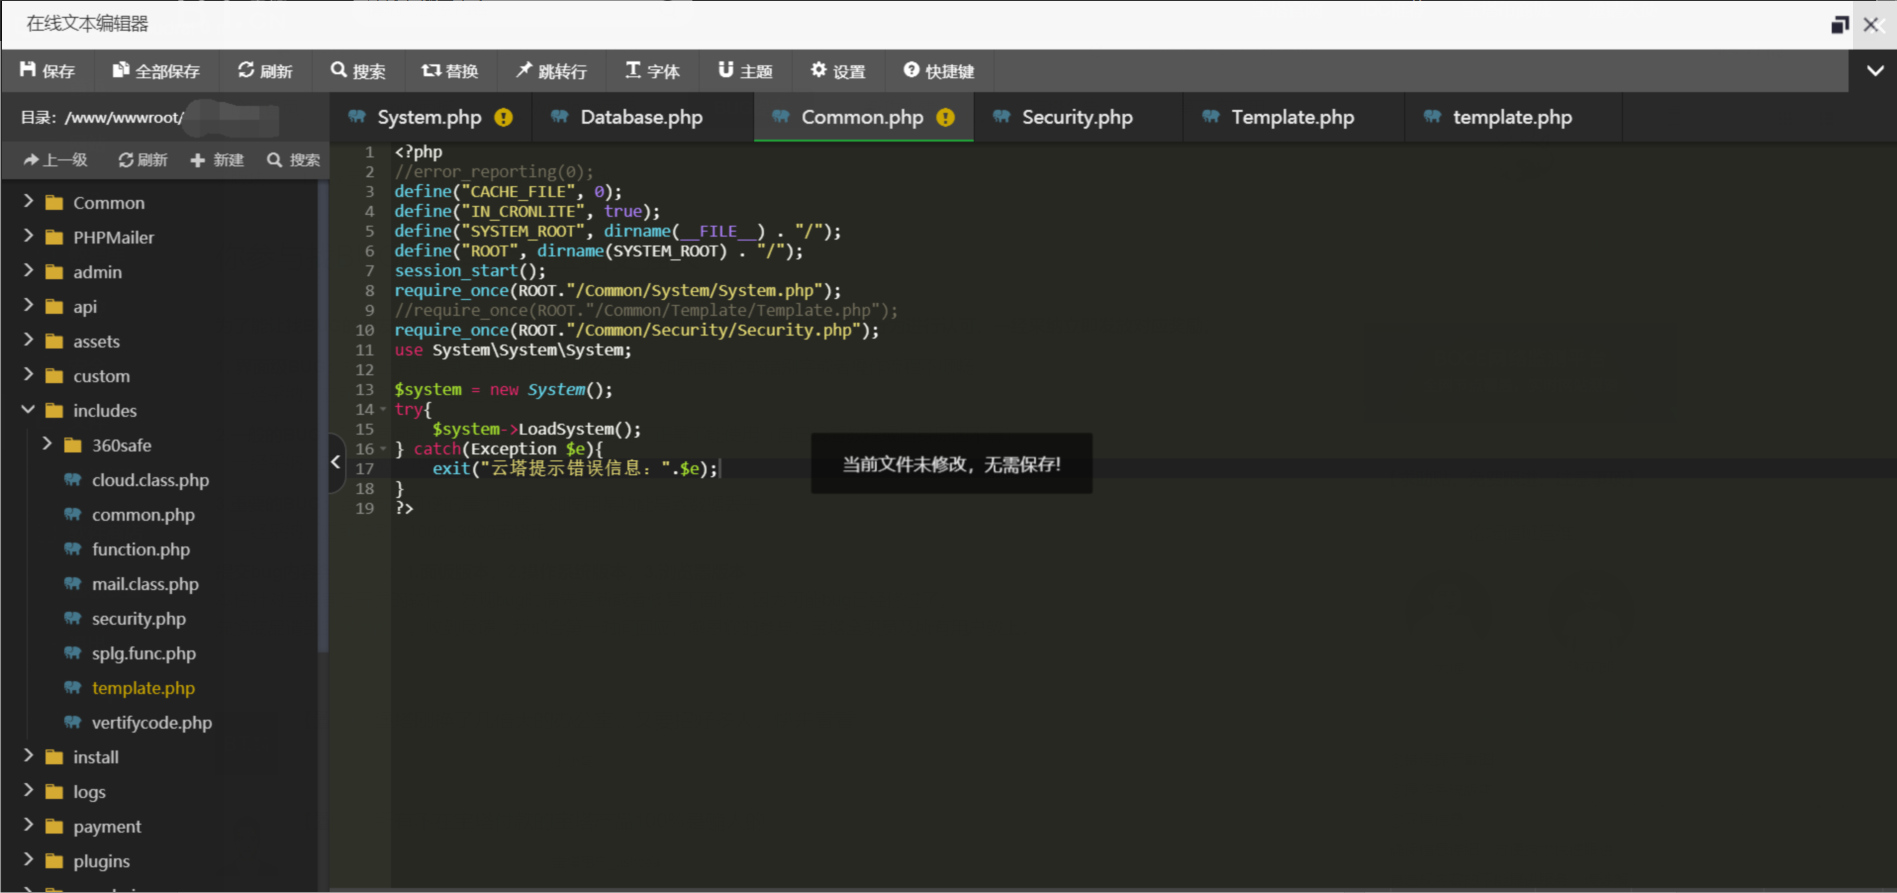Create new item with 新建
Image resolution: width=1897 pixels, height=893 pixels.
(x=217, y=160)
